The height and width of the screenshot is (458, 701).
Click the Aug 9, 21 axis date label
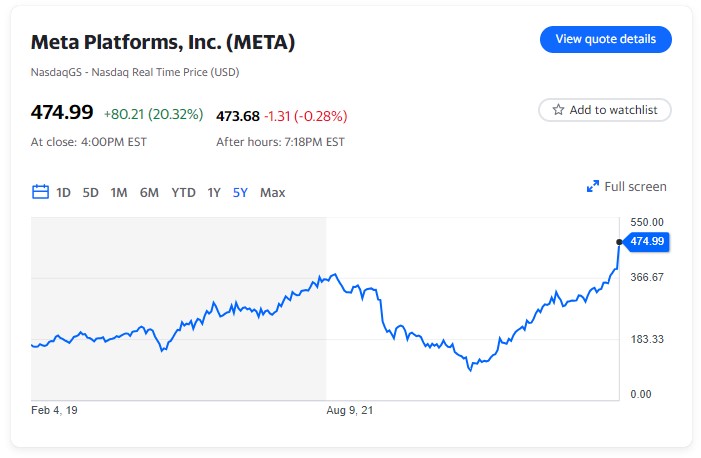[x=352, y=410]
